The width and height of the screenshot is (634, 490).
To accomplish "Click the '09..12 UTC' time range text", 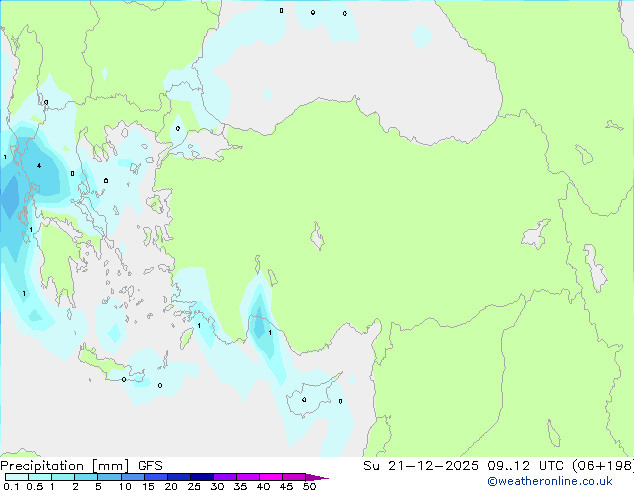I will coord(525,466).
